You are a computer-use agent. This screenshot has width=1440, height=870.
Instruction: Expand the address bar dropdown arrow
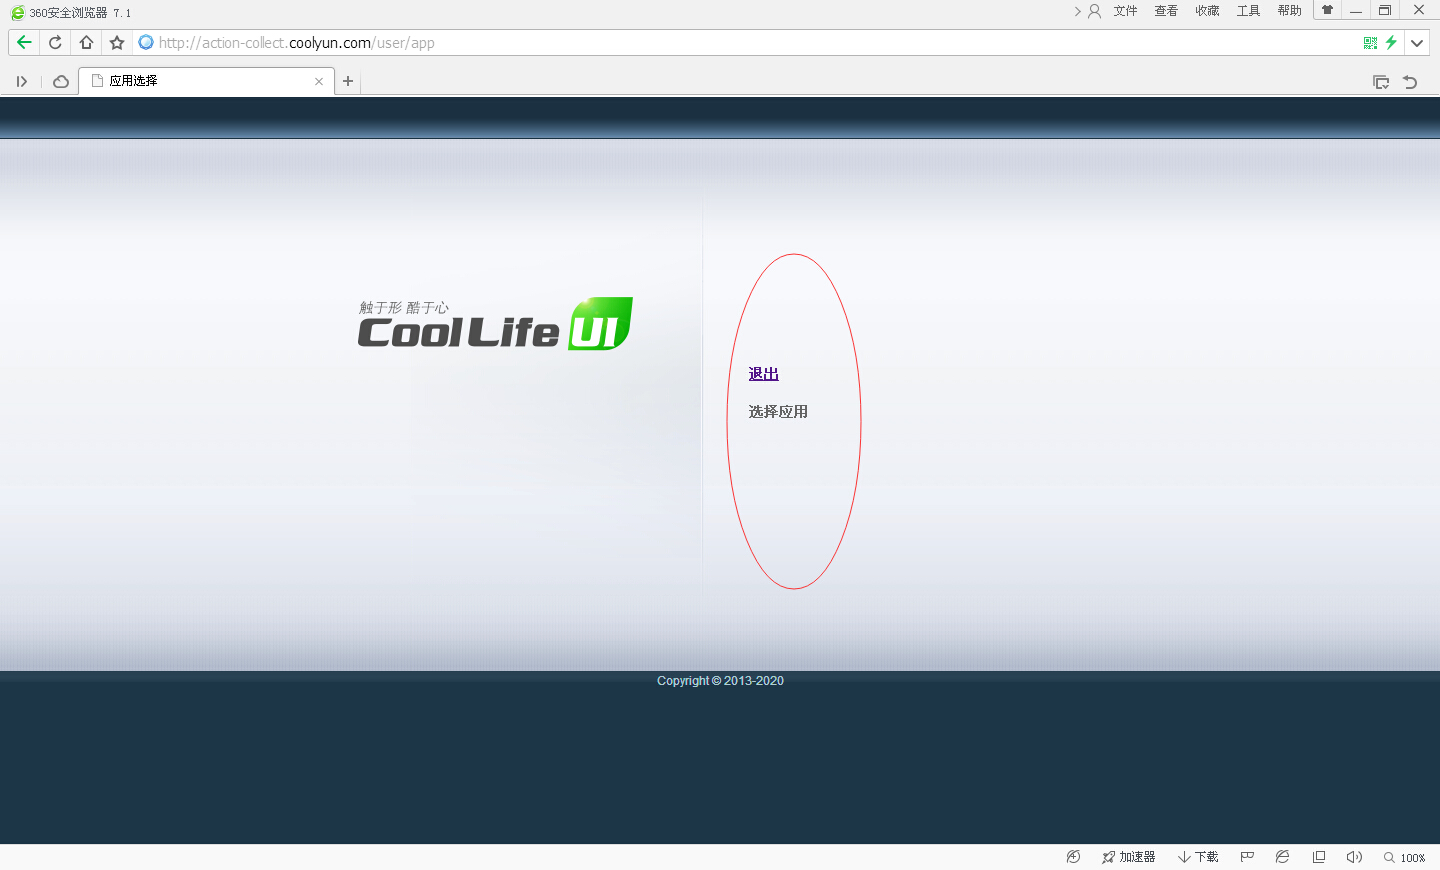tap(1417, 43)
